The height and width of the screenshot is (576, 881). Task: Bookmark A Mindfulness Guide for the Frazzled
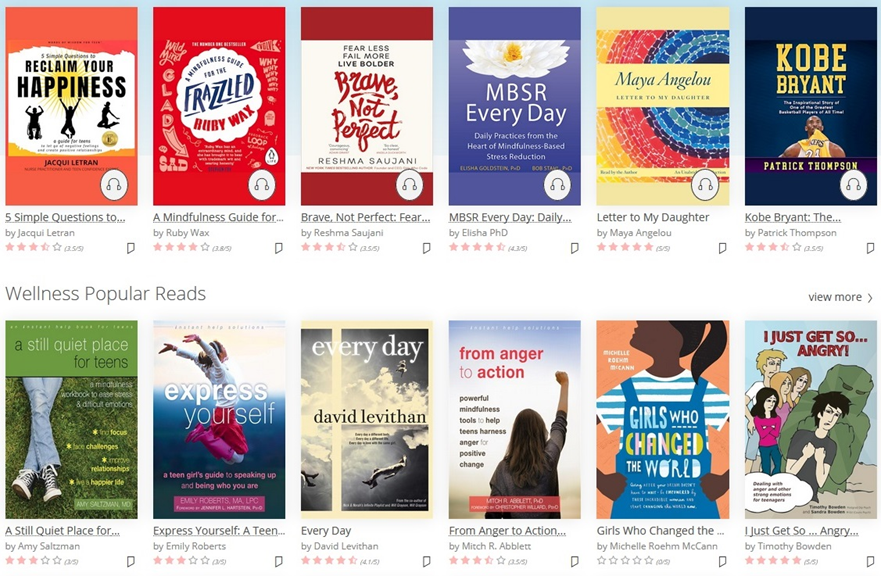tap(278, 248)
